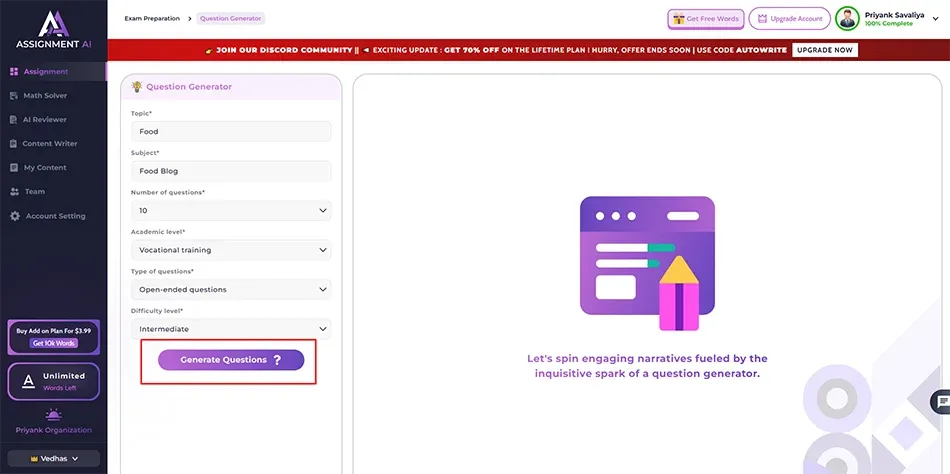Click the Exam Preparation breadcrumb
950x474 pixels.
[x=152, y=19]
